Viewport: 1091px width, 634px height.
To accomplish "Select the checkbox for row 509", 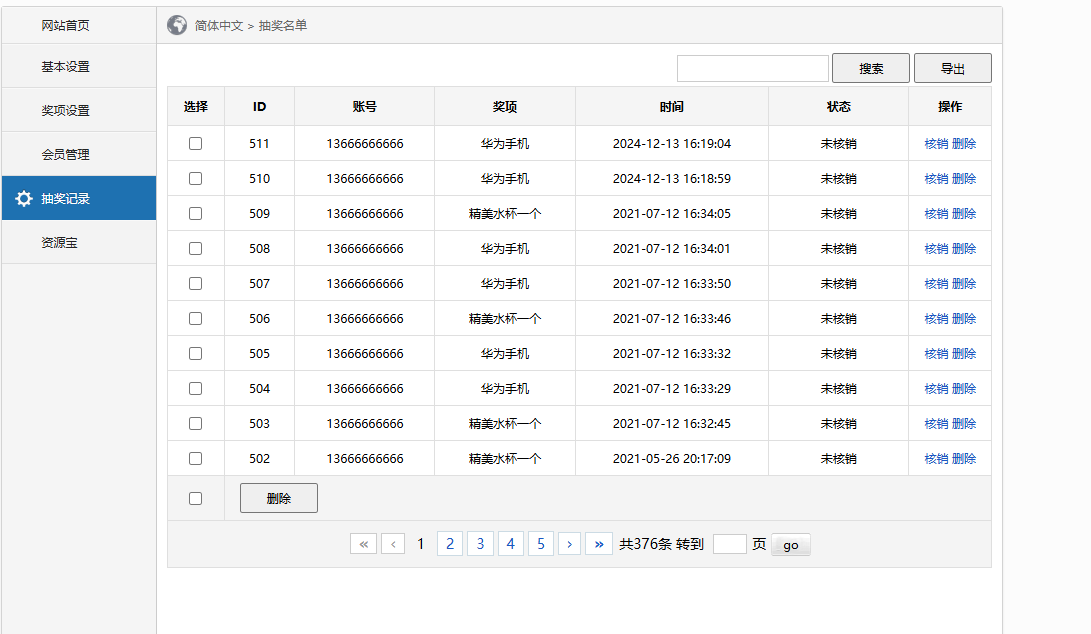I will click(x=196, y=214).
